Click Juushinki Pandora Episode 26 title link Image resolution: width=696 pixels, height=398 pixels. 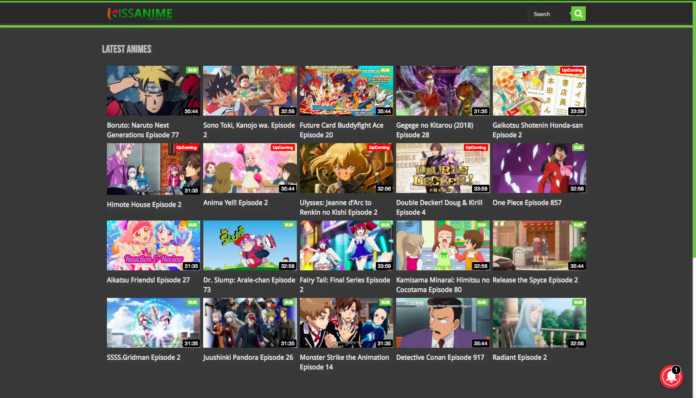point(248,357)
